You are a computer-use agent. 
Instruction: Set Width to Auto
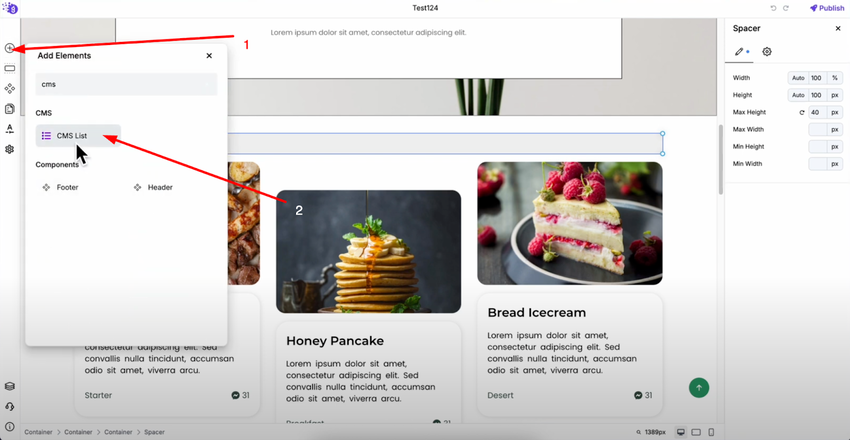click(x=798, y=78)
